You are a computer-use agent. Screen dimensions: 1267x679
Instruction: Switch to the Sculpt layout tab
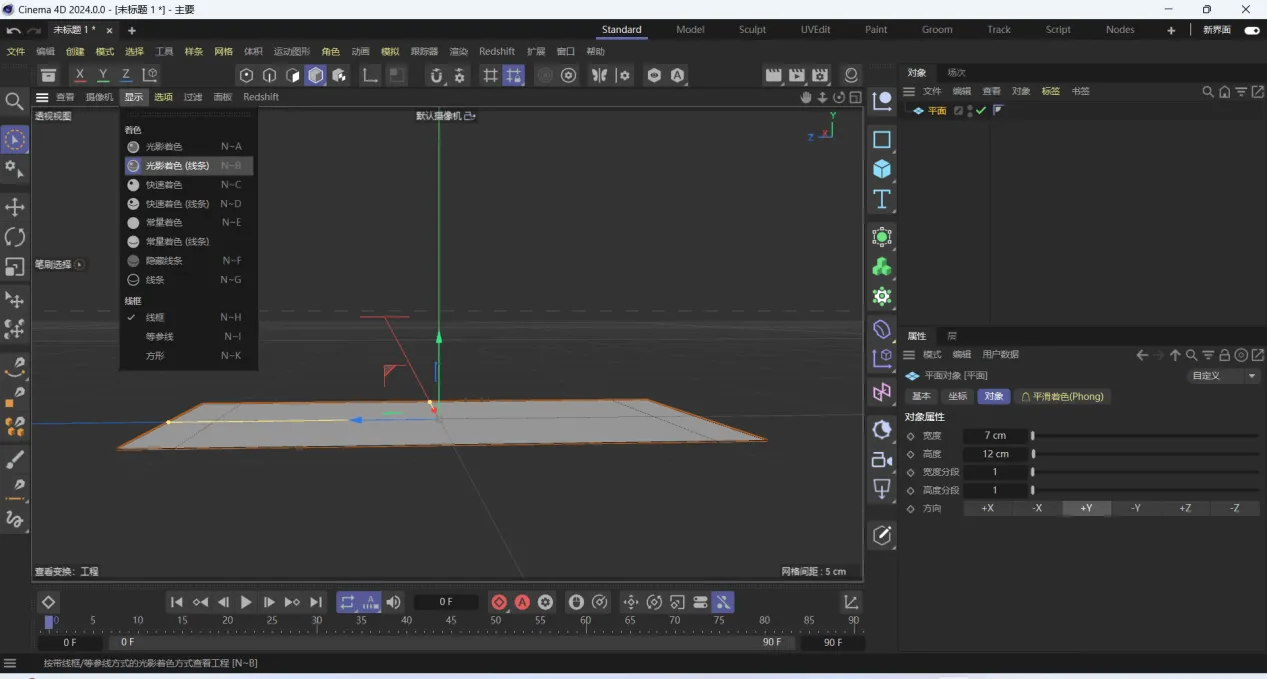(x=752, y=30)
